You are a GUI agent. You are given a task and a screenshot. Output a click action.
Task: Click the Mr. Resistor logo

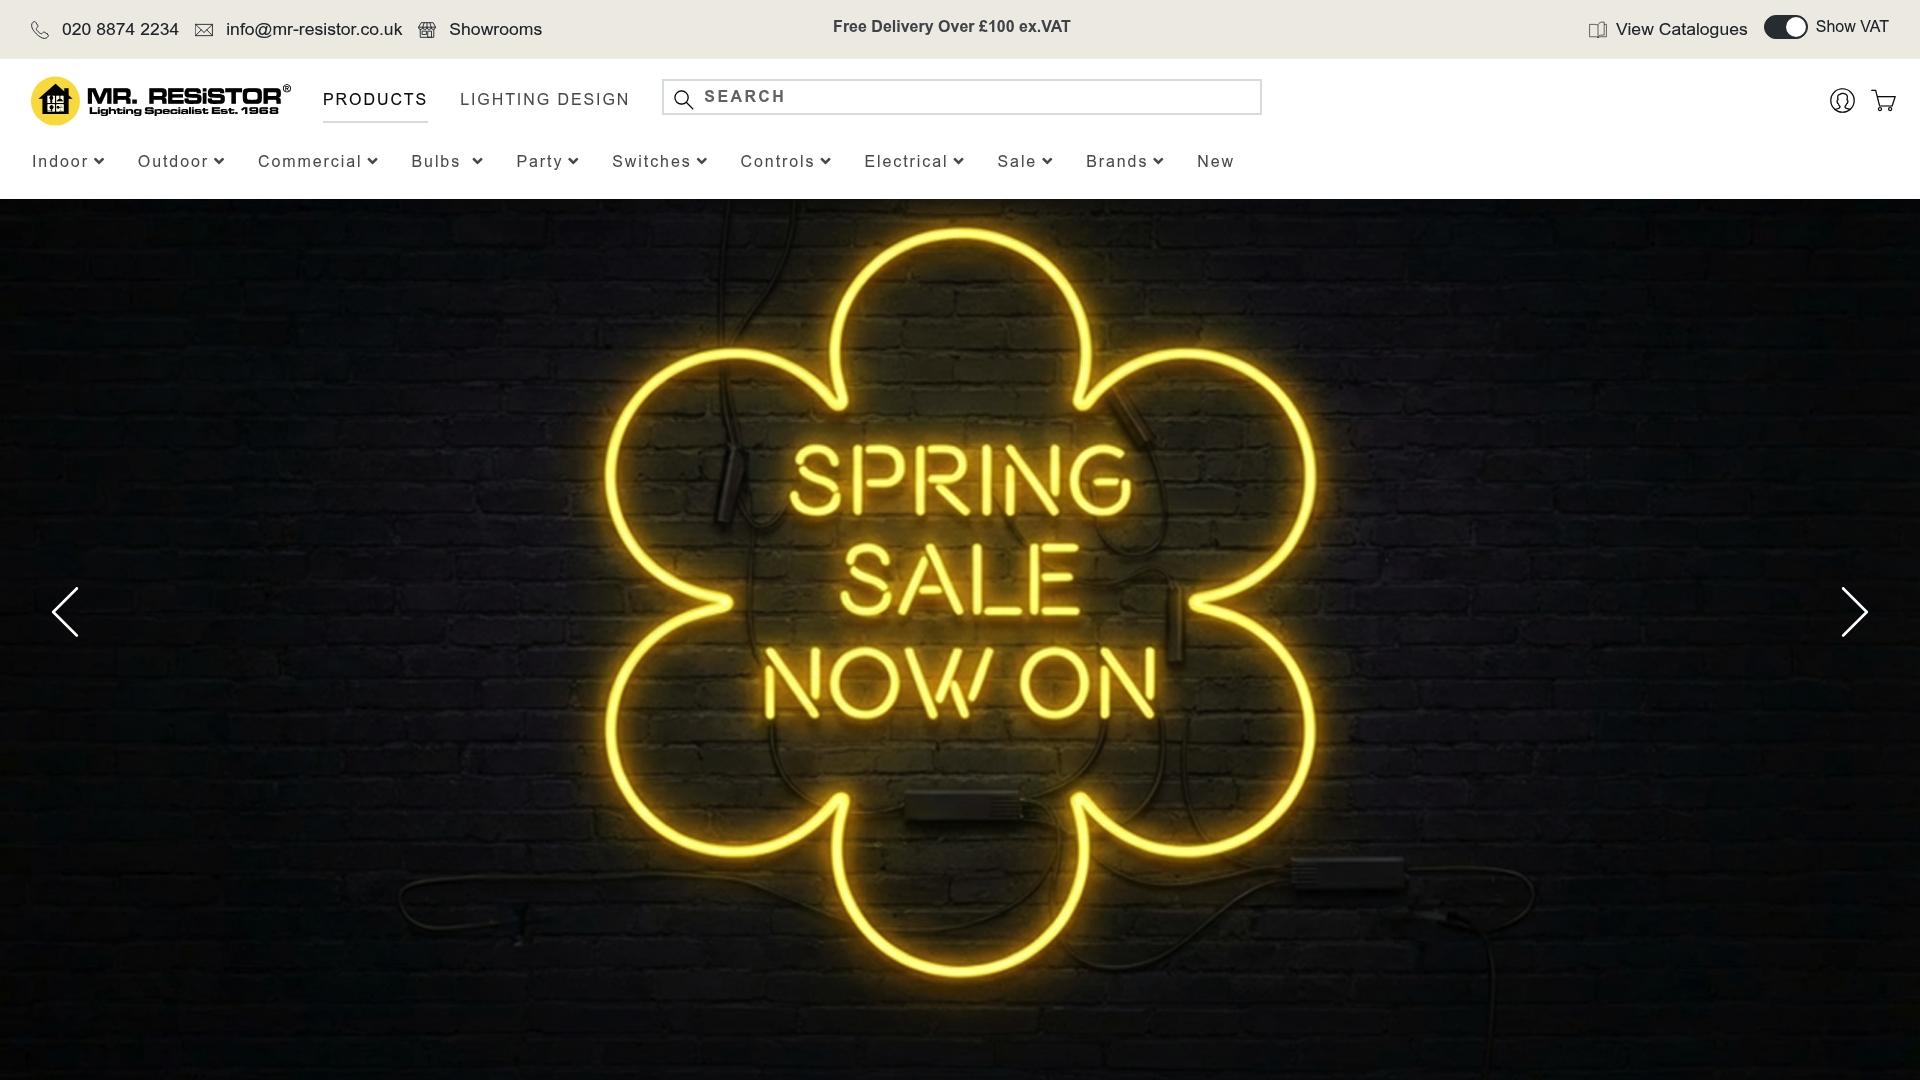[x=158, y=100]
